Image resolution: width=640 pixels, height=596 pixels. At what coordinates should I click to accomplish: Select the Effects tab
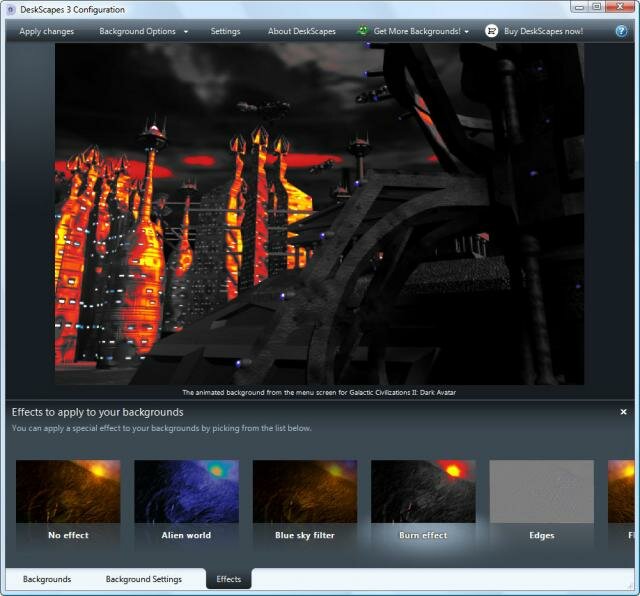(x=229, y=579)
